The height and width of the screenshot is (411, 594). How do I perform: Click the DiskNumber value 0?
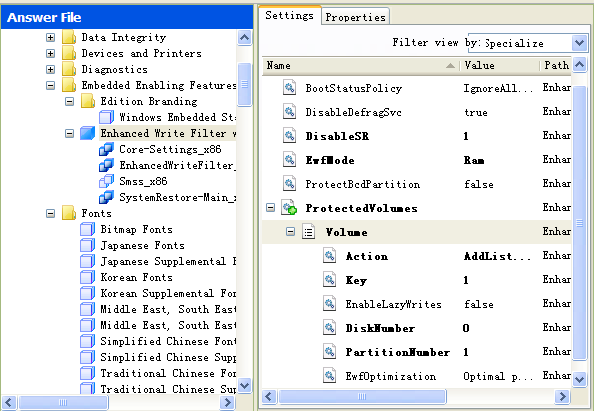coord(466,328)
